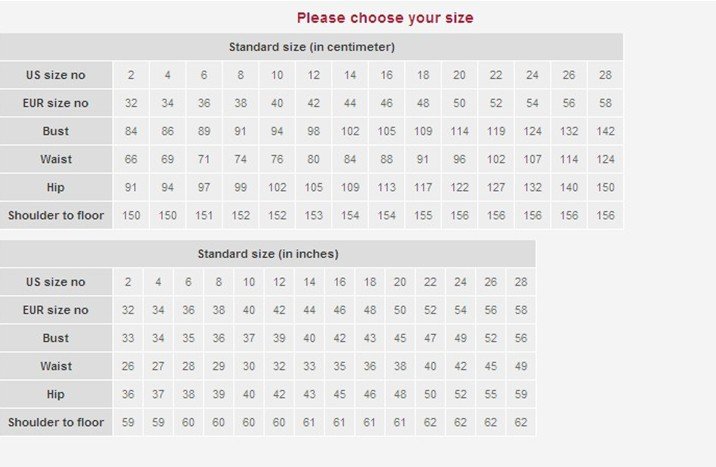This screenshot has height=467, width=716.
Task: Click the Bust row label in centimeter table
Action: point(56,131)
